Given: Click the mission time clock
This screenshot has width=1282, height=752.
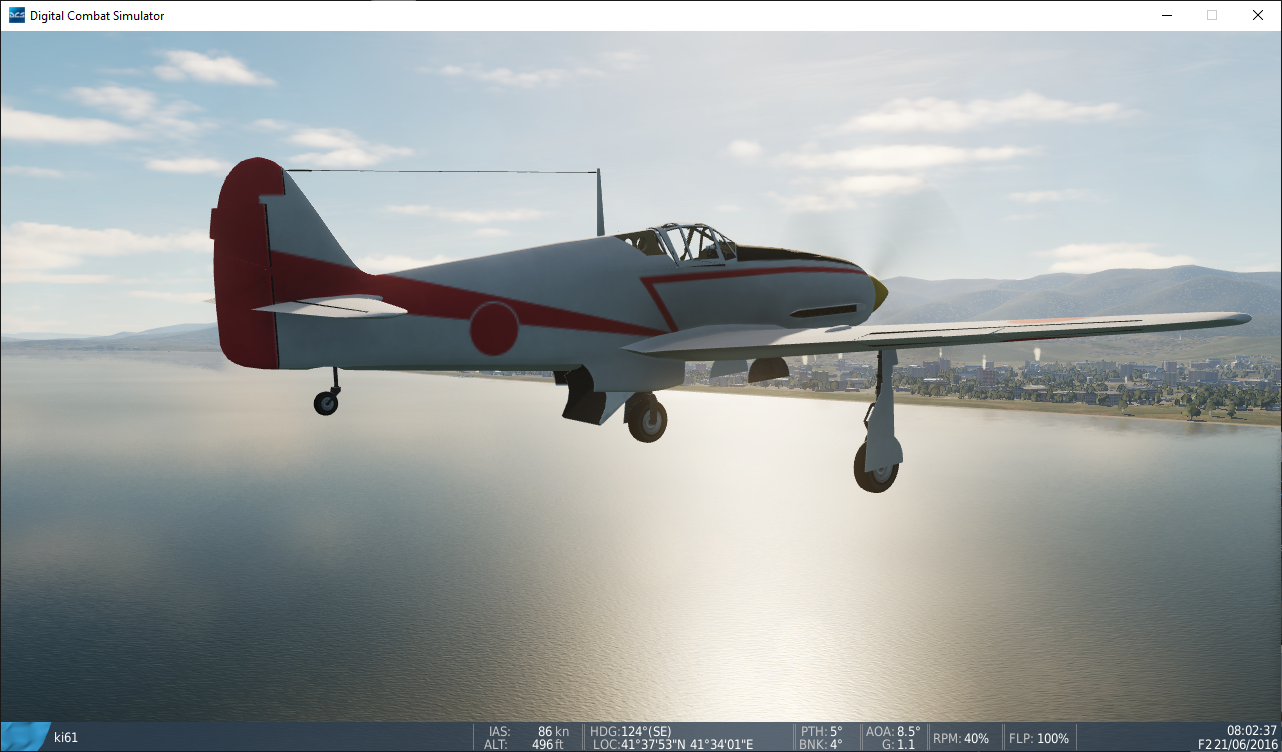Looking at the screenshot, I should [x=1251, y=730].
